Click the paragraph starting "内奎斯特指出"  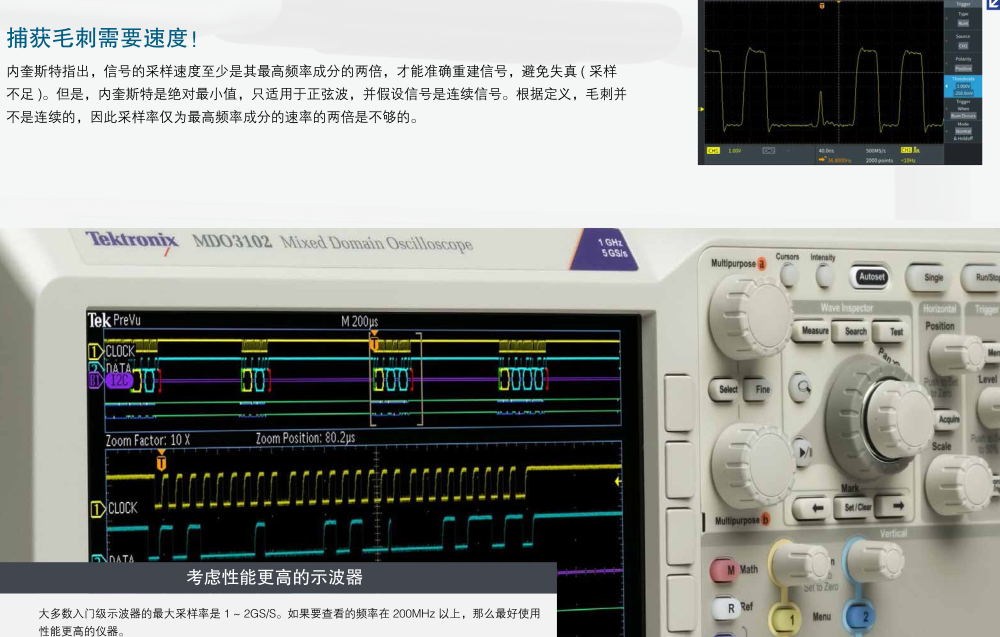tap(316, 94)
